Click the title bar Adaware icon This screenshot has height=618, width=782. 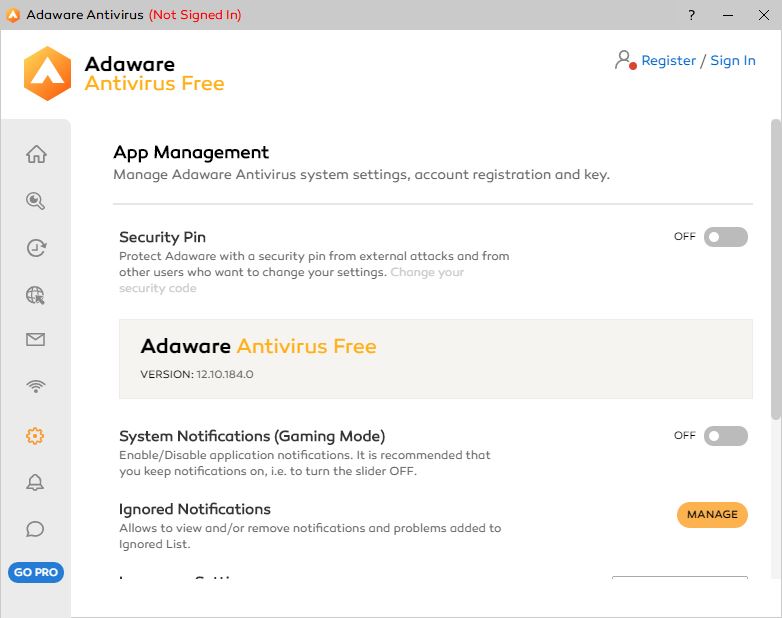coord(12,15)
